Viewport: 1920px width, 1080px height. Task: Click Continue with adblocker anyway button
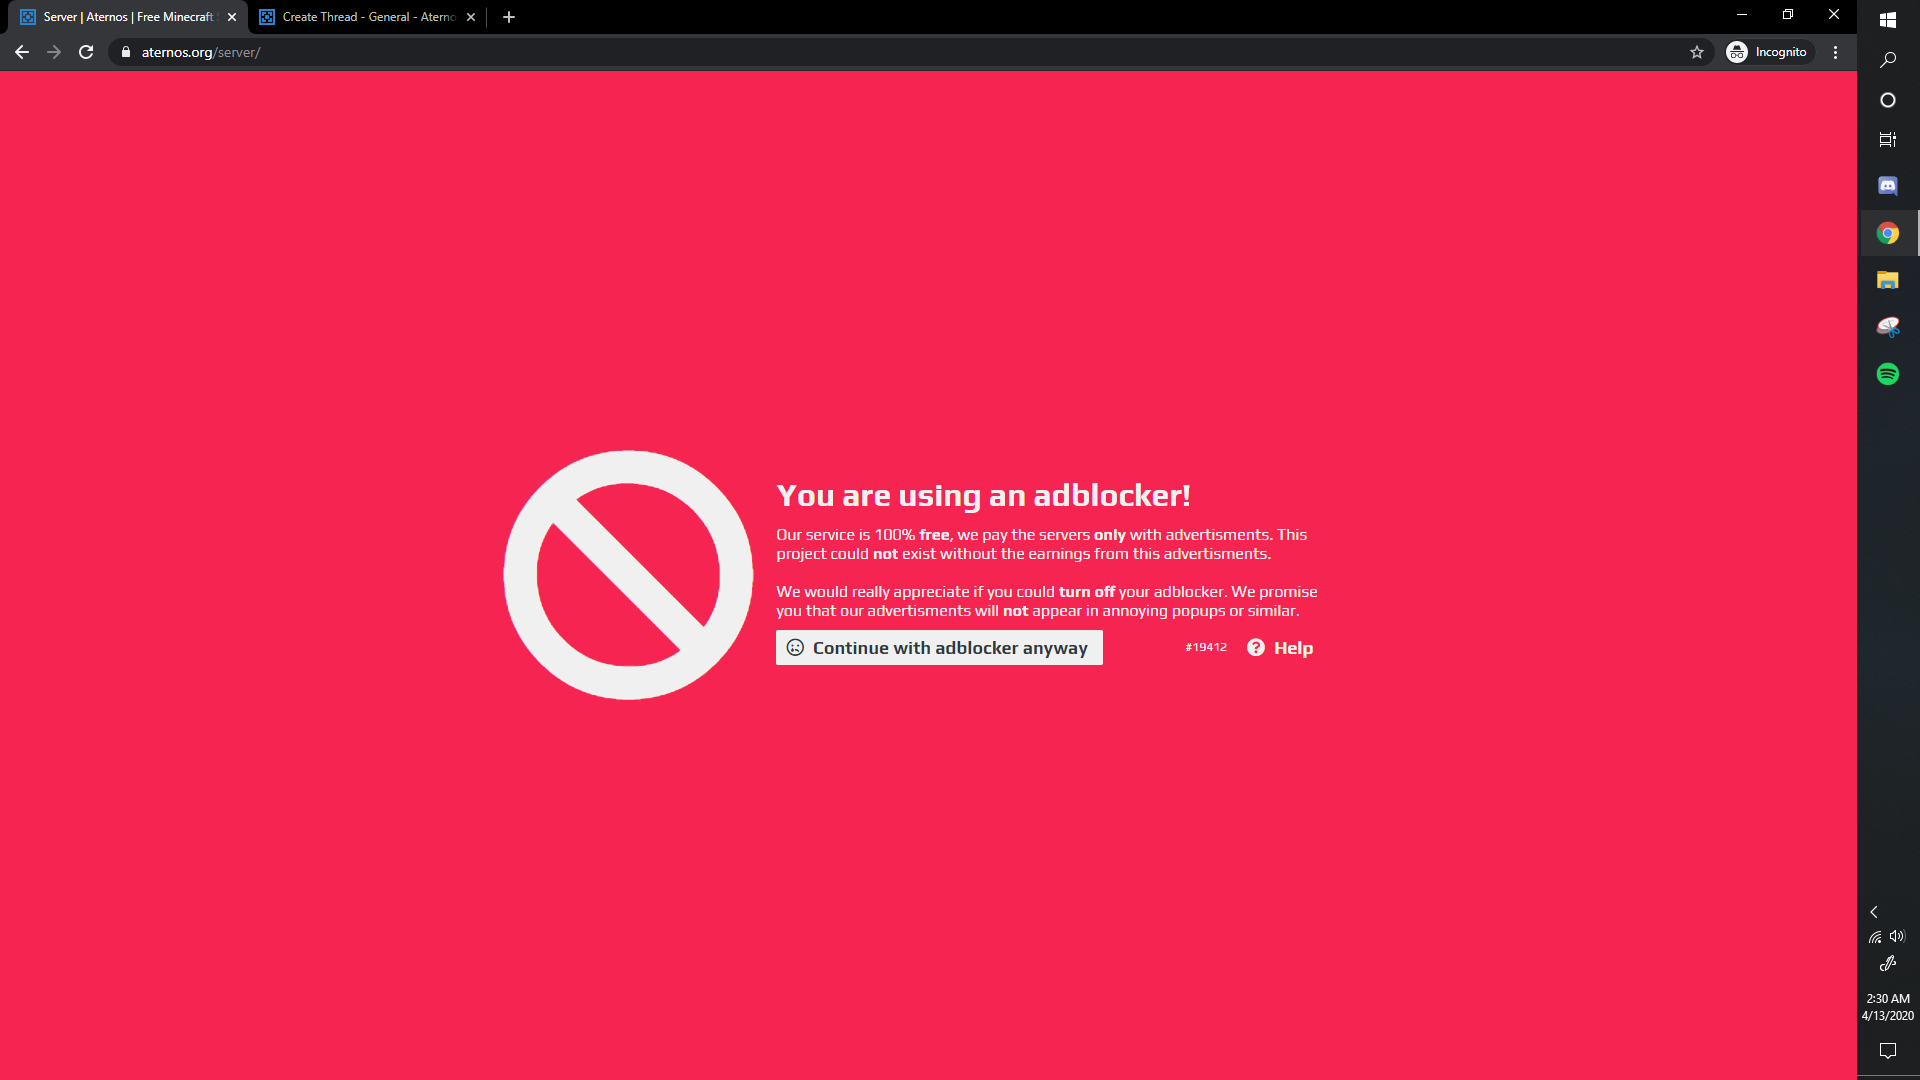pyautogui.click(x=939, y=648)
